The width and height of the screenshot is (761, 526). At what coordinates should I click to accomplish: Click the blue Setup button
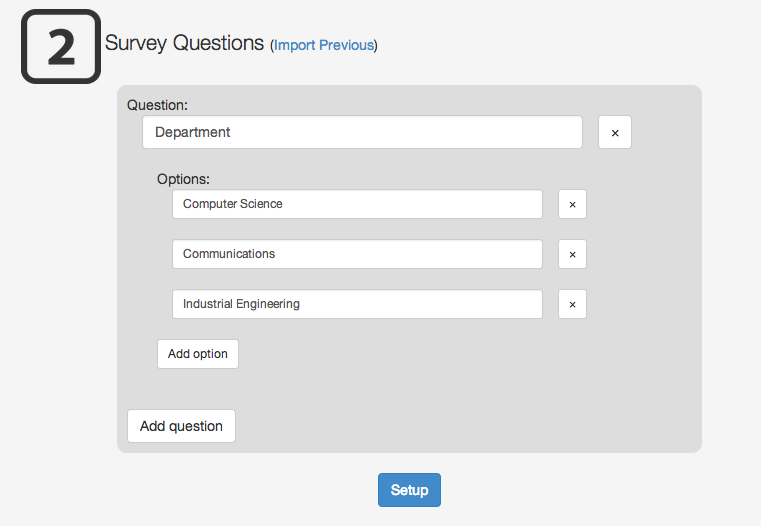click(x=409, y=490)
